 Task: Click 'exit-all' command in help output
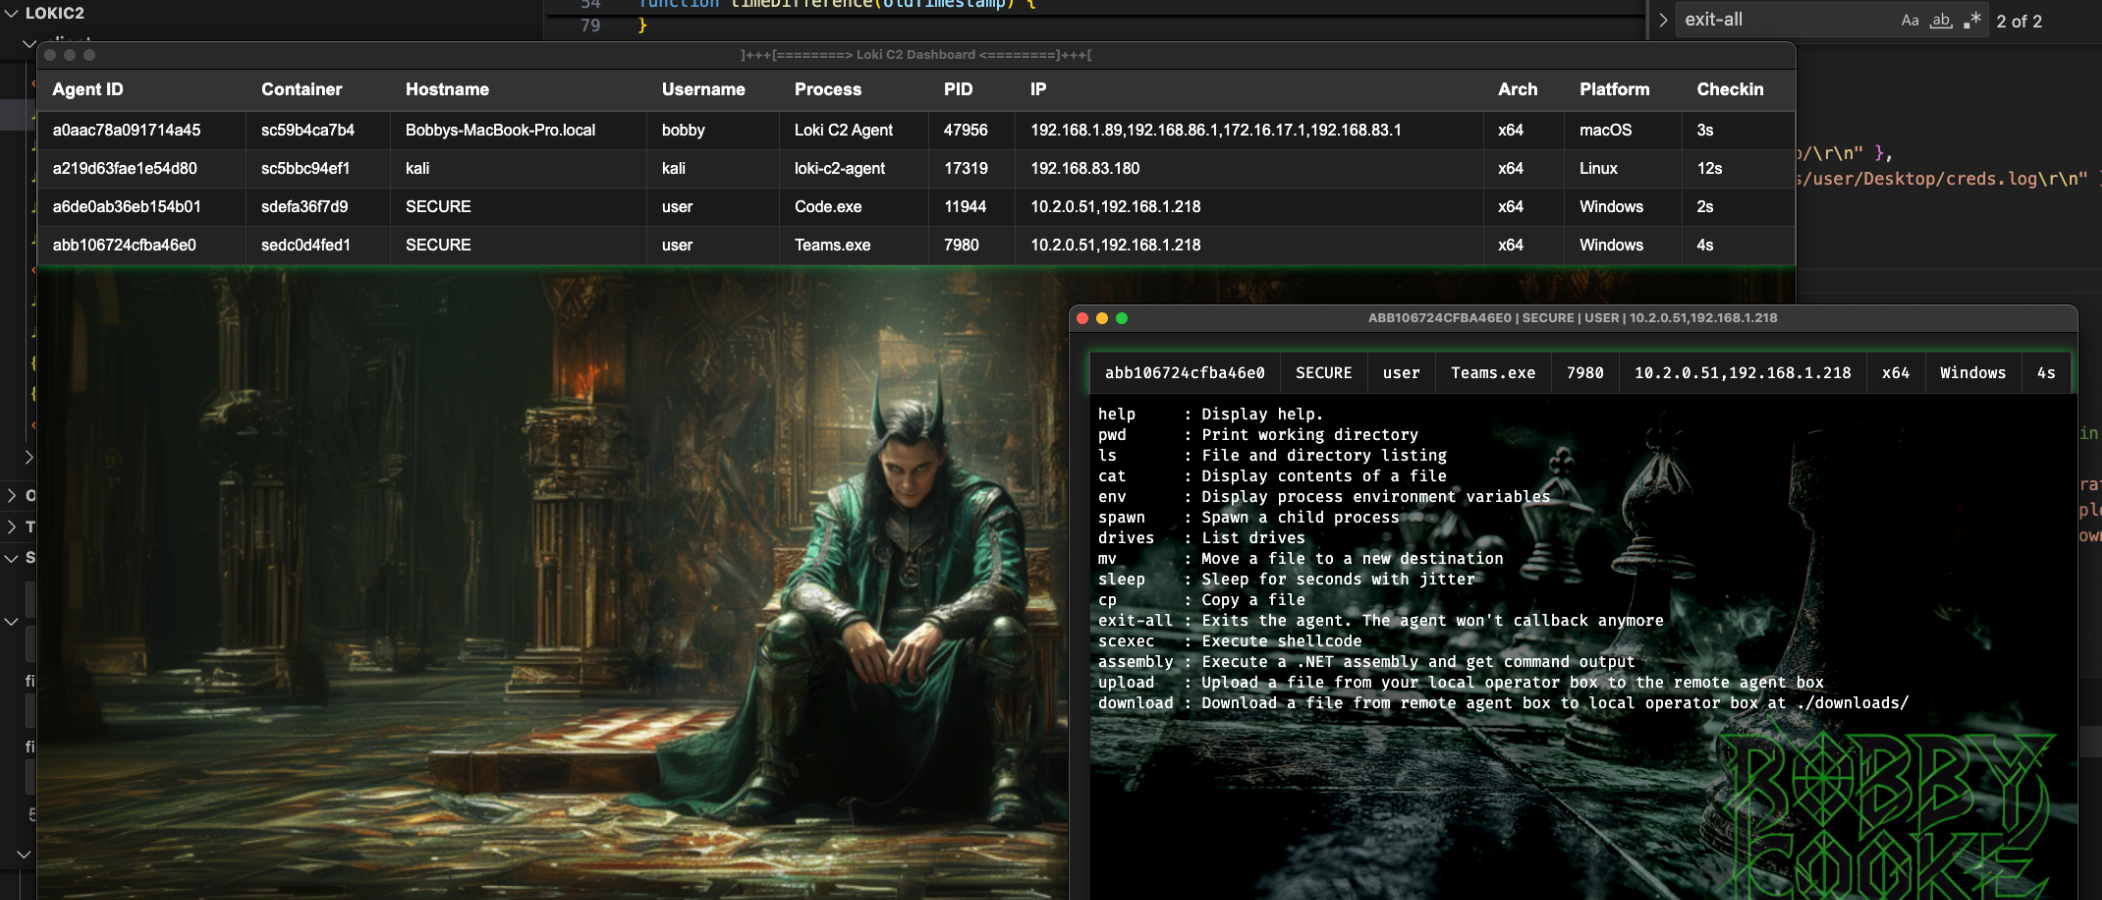pos(1135,620)
